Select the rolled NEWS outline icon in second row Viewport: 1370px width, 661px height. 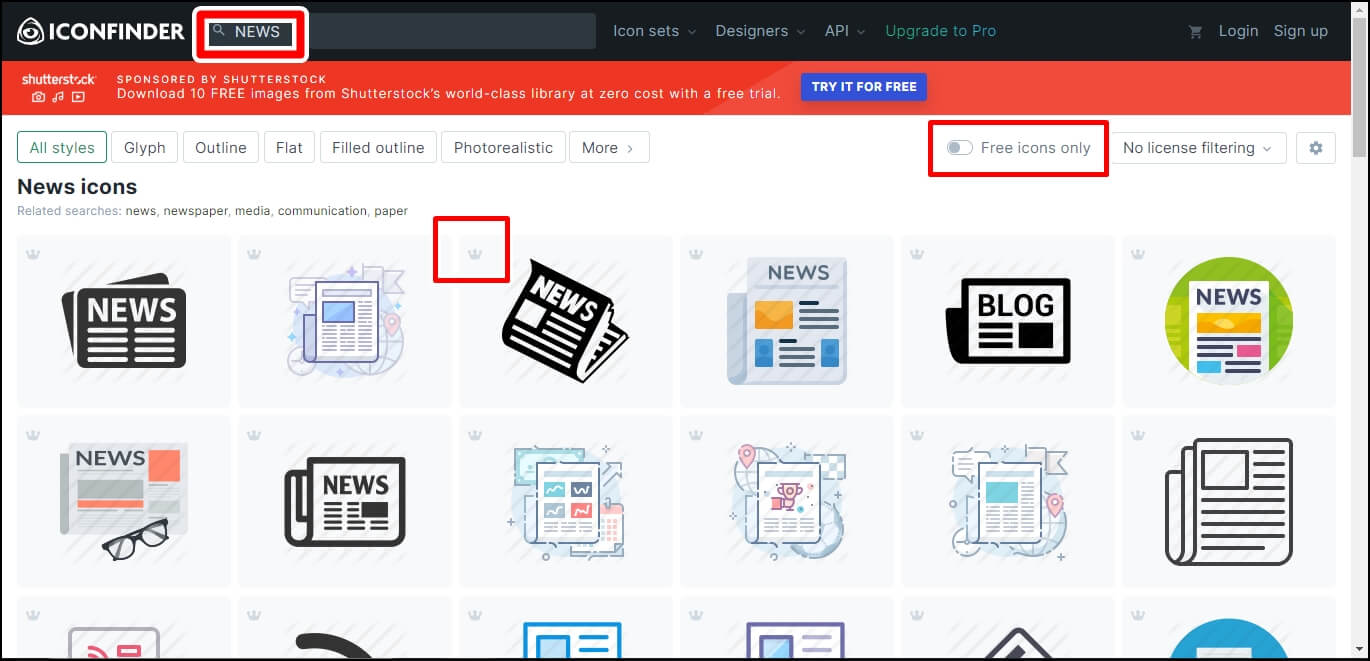[x=345, y=502]
